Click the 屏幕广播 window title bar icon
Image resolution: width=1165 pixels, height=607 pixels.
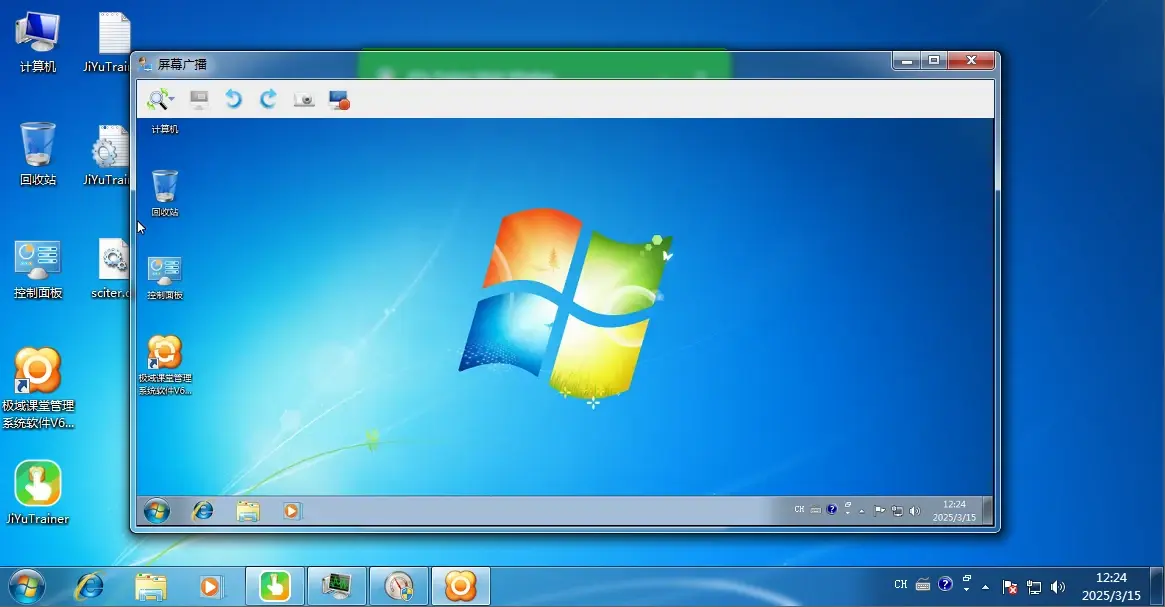click(145, 65)
